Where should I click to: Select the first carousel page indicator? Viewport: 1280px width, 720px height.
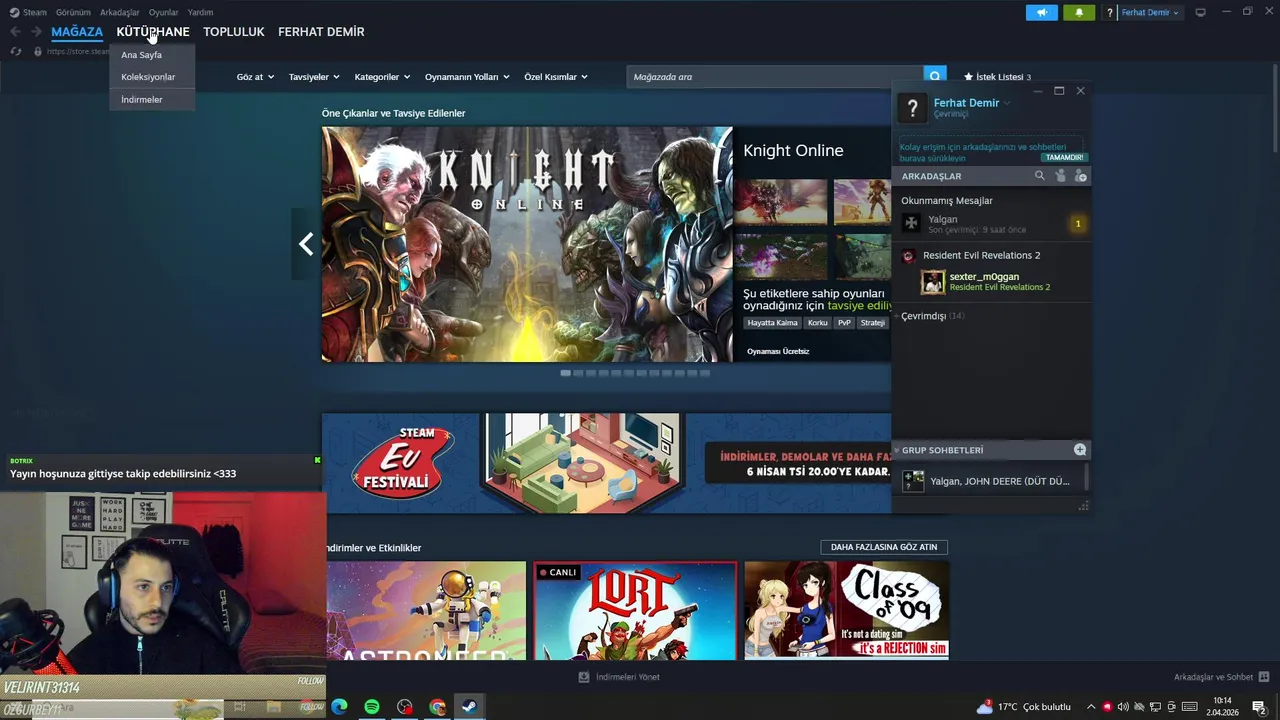click(x=566, y=373)
